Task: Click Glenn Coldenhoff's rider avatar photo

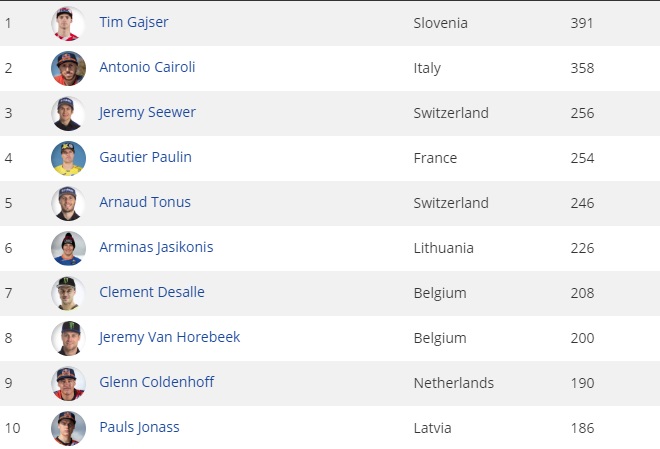Action: [x=68, y=383]
